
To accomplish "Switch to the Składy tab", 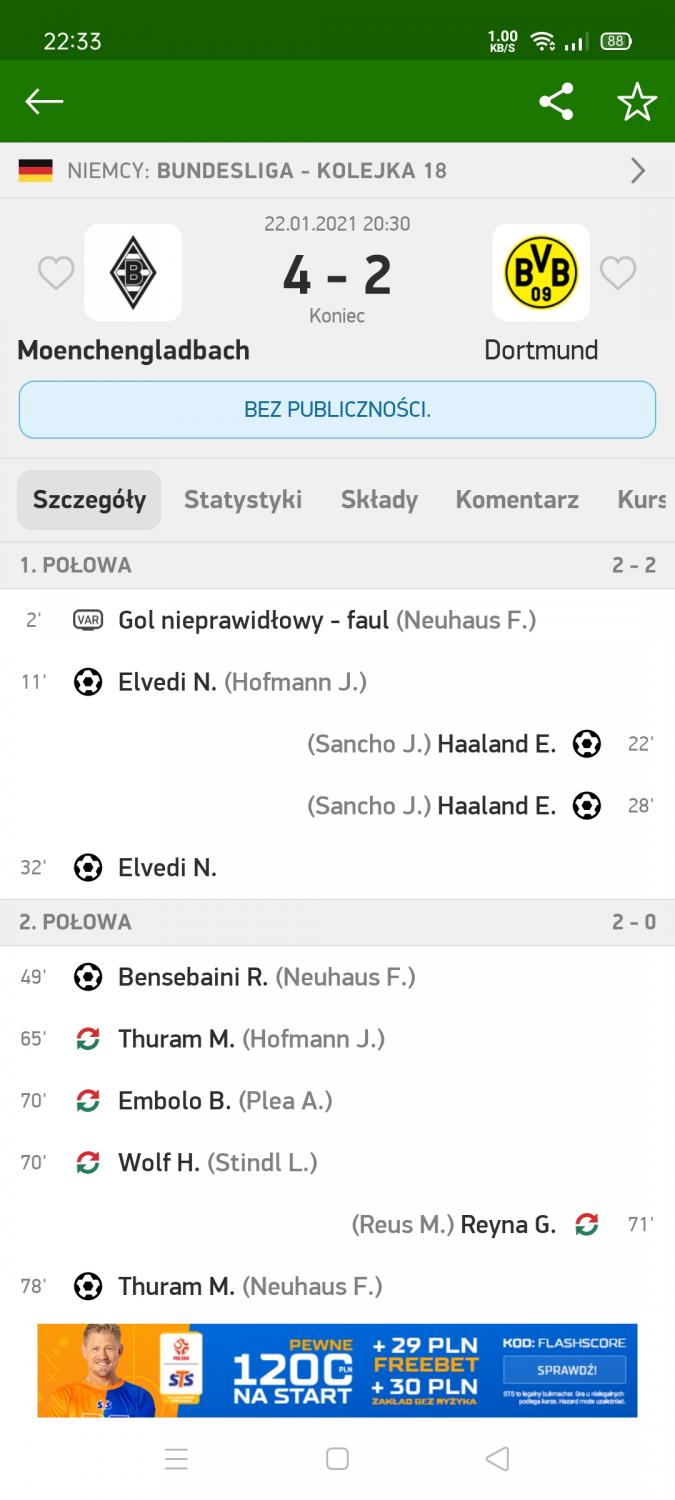I will 379,500.
